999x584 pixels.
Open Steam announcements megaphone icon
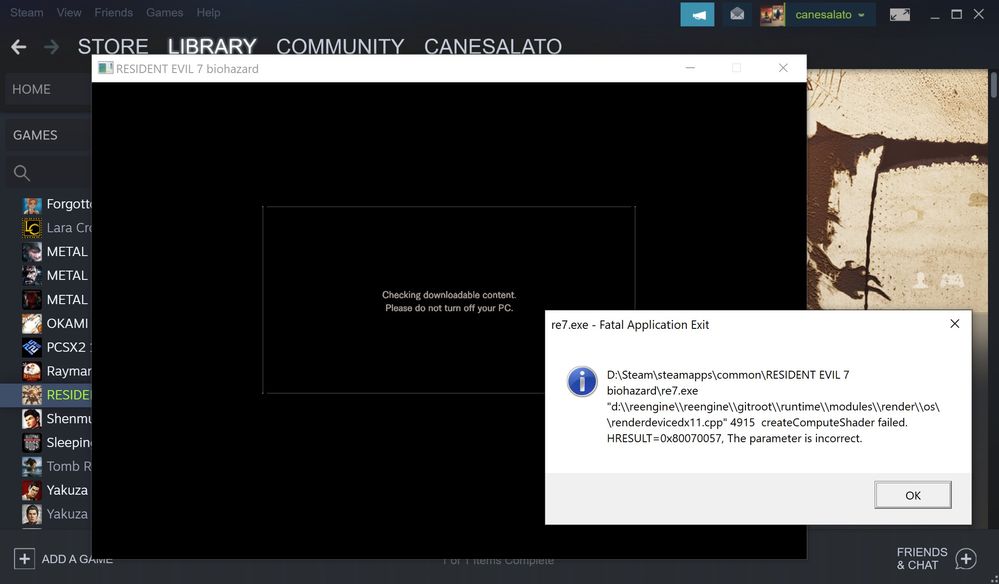[x=697, y=14]
